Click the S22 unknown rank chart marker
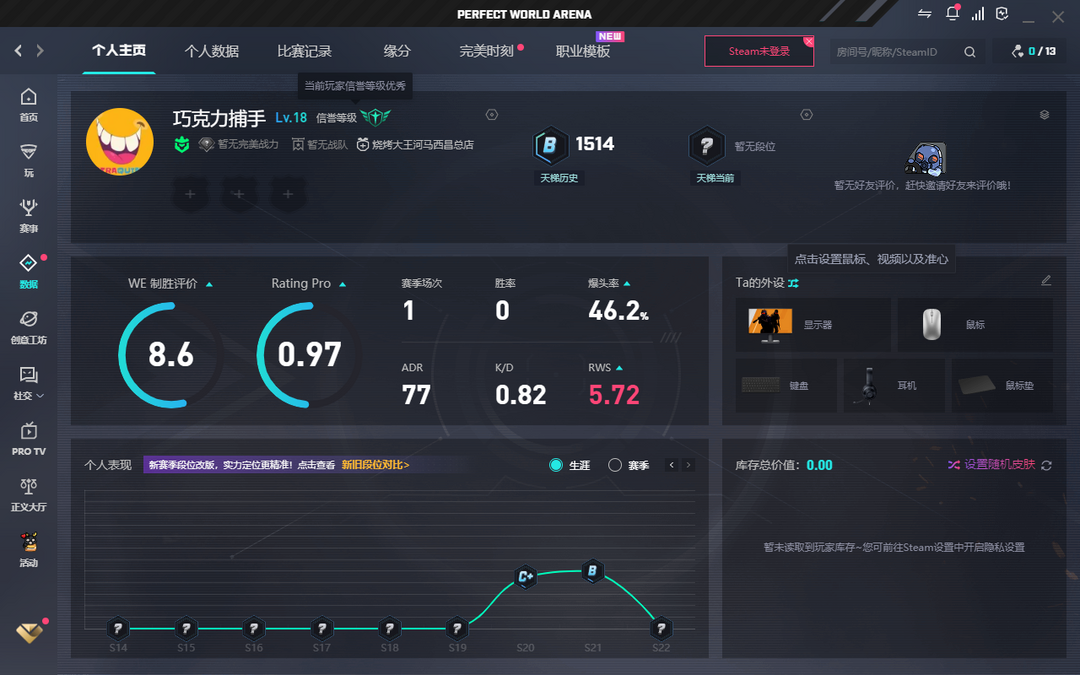Image resolution: width=1080 pixels, height=675 pixels. [661, 628]
